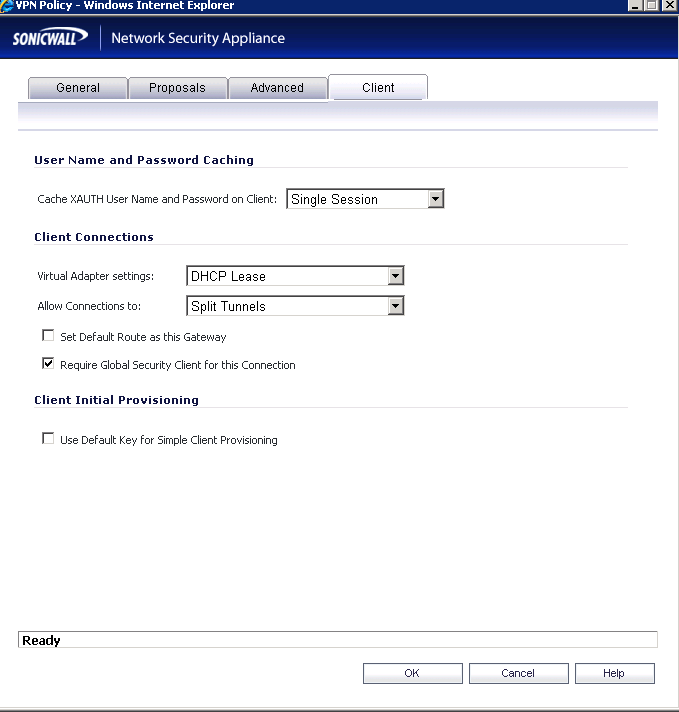Close the VPN Policy window

point(670,5)
